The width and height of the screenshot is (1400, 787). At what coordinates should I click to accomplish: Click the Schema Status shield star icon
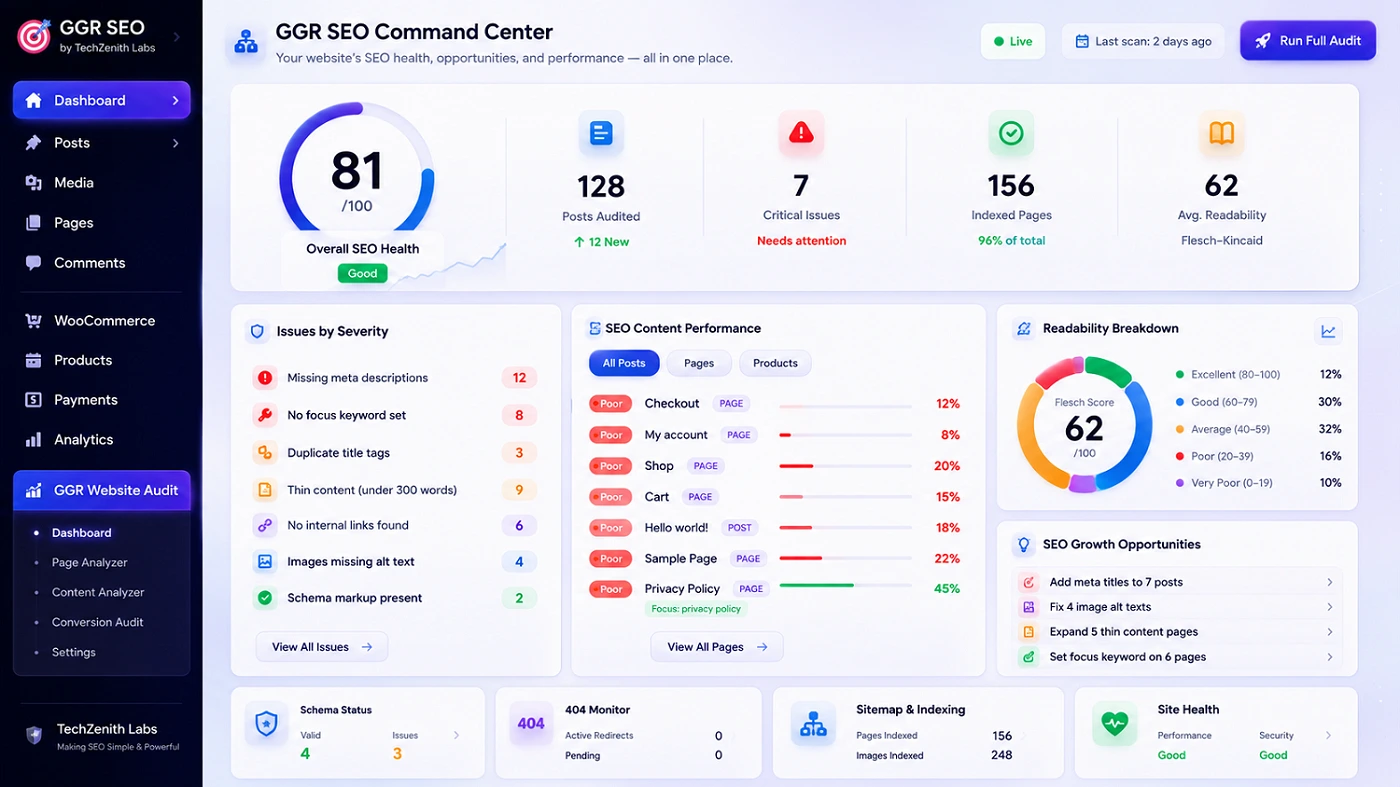pos(267,723)
